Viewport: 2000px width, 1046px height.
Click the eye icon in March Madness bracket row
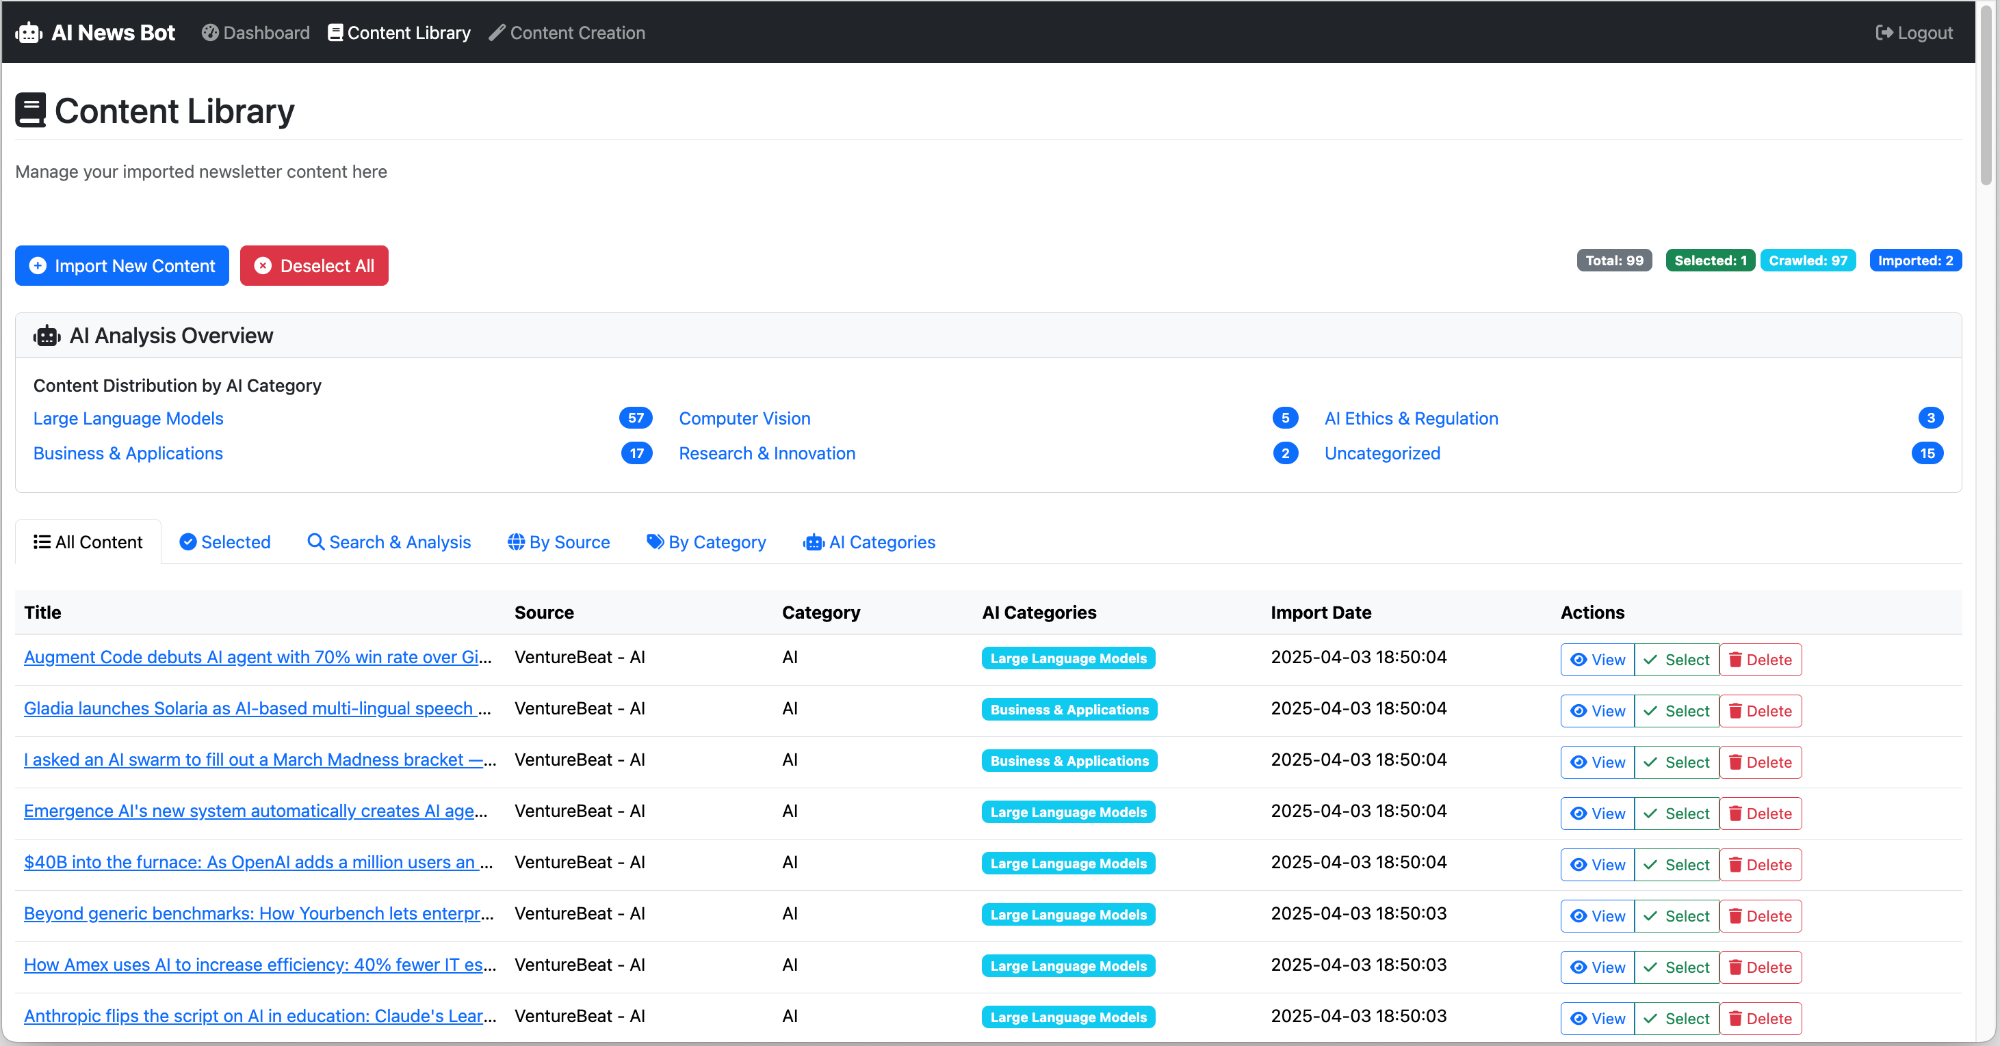tap(1579, 762)
